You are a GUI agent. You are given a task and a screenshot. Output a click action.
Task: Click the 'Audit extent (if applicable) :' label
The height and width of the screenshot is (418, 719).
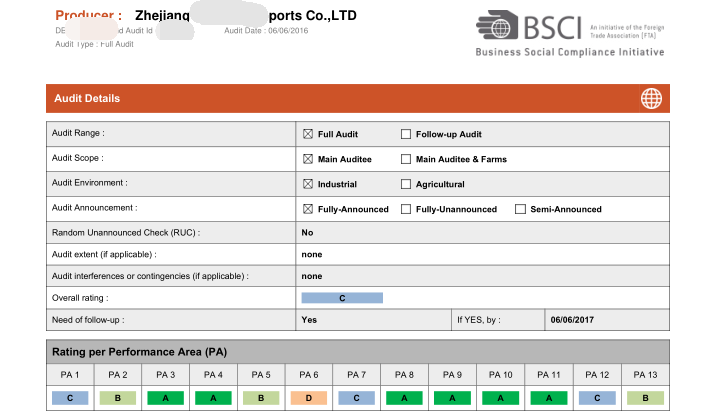104,254
